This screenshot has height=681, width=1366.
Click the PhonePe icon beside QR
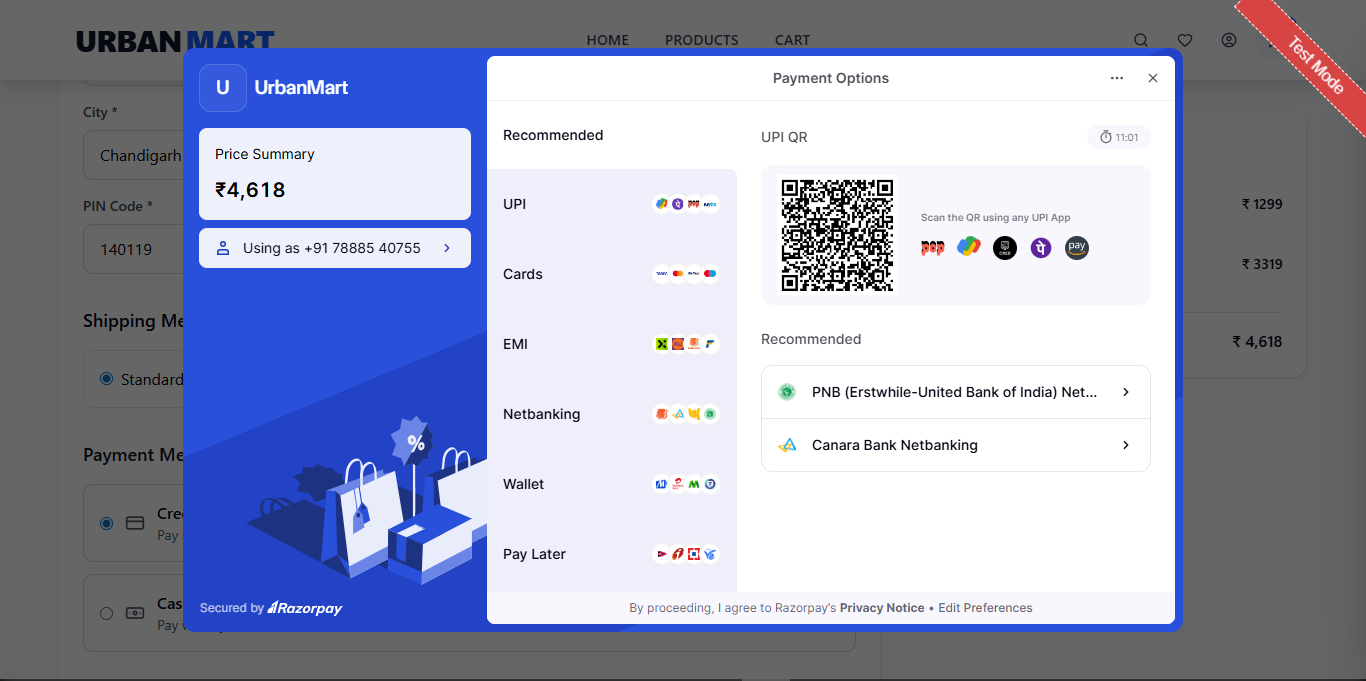(1041, 248)
